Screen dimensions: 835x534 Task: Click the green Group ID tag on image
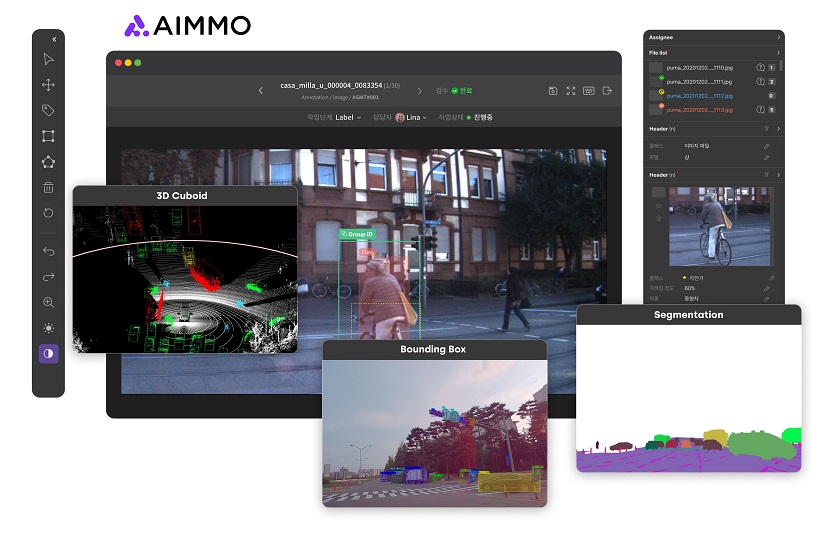(357, 234)
